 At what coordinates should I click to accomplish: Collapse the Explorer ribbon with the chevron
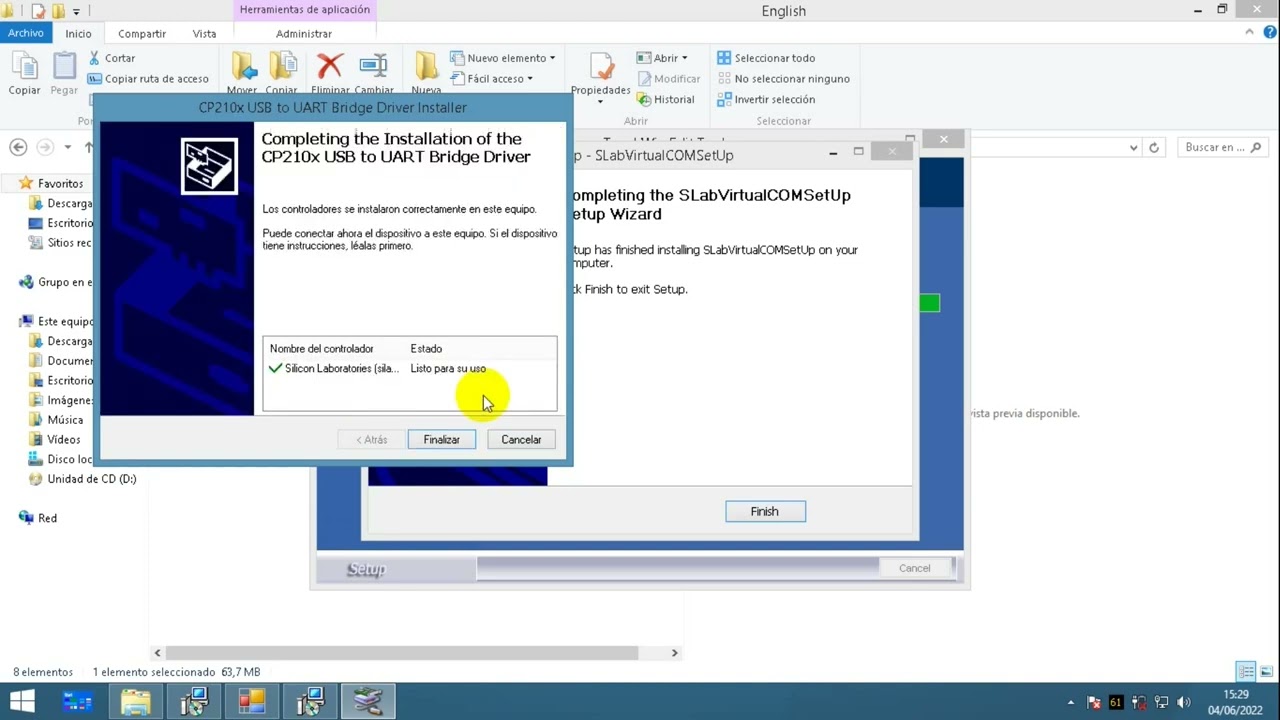[x=1250, y=33]
